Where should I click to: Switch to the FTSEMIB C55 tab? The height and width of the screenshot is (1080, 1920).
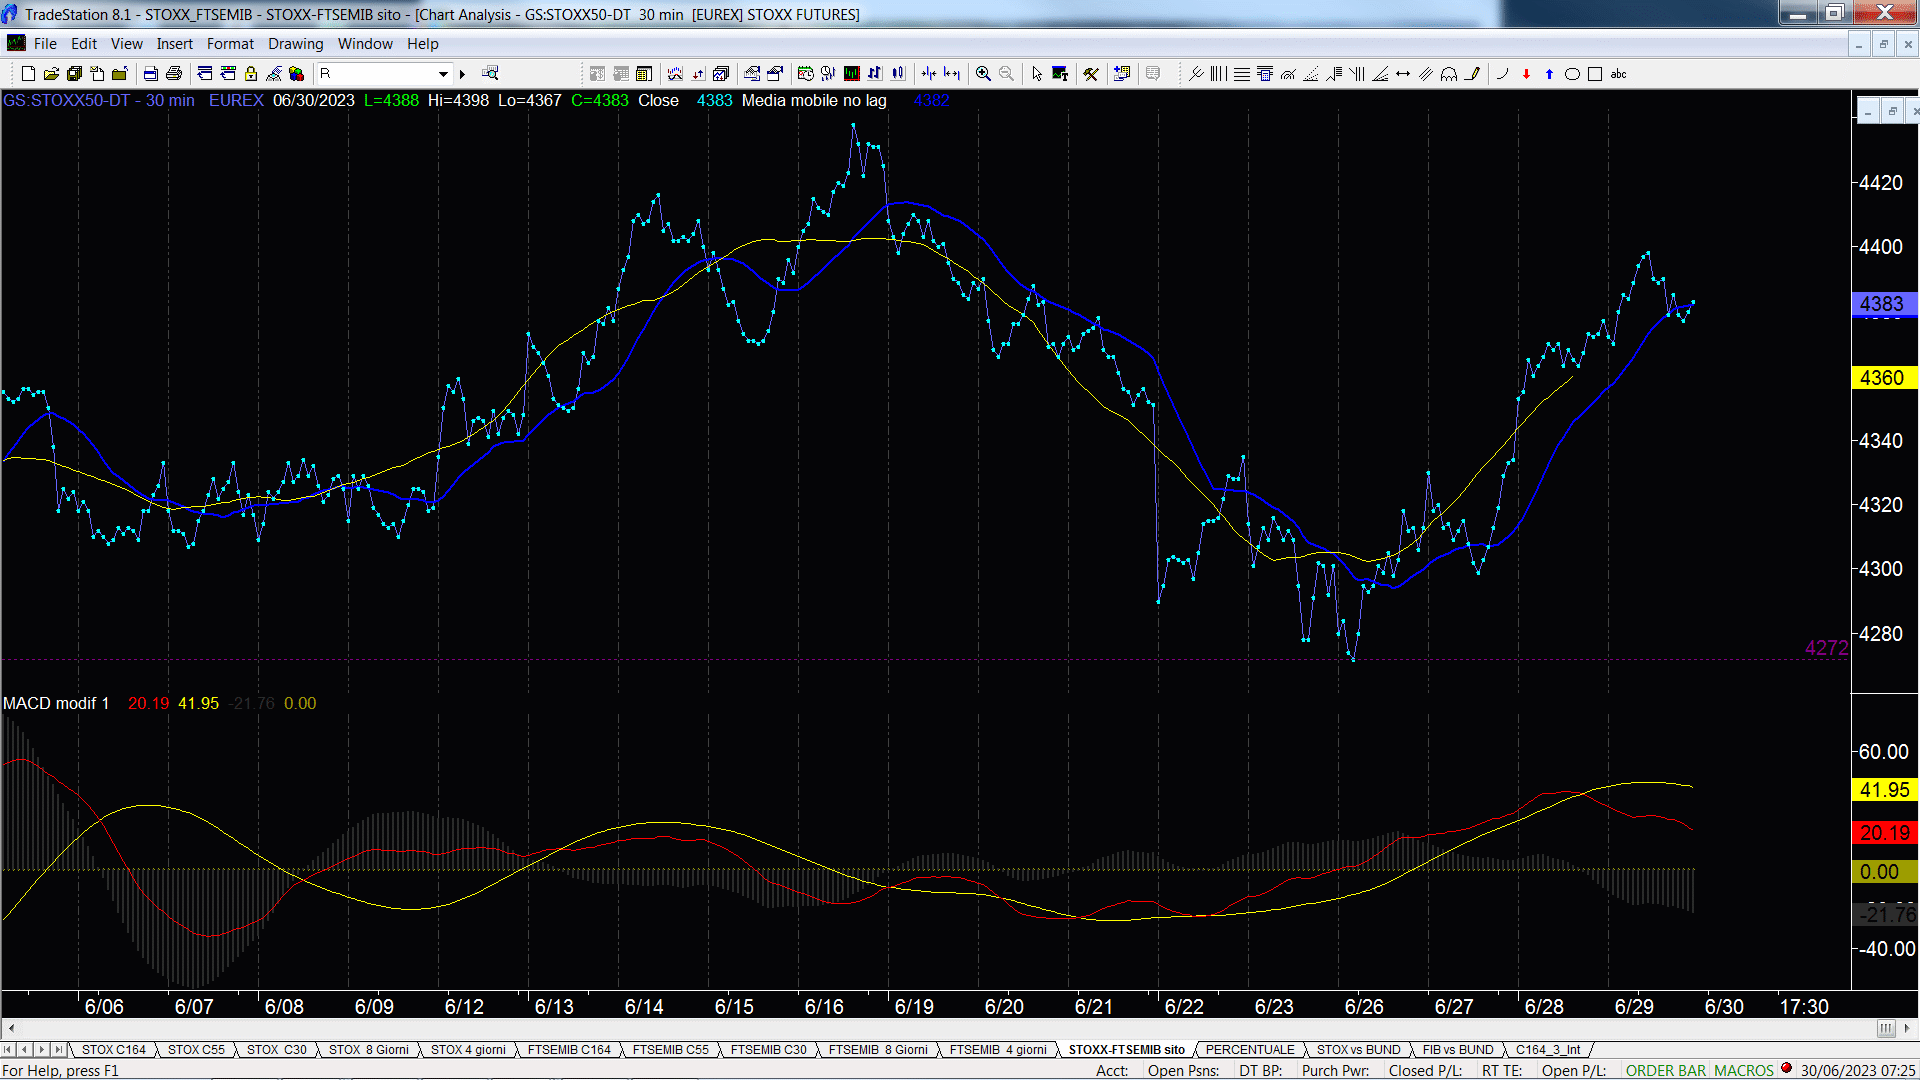(670, 1050)
